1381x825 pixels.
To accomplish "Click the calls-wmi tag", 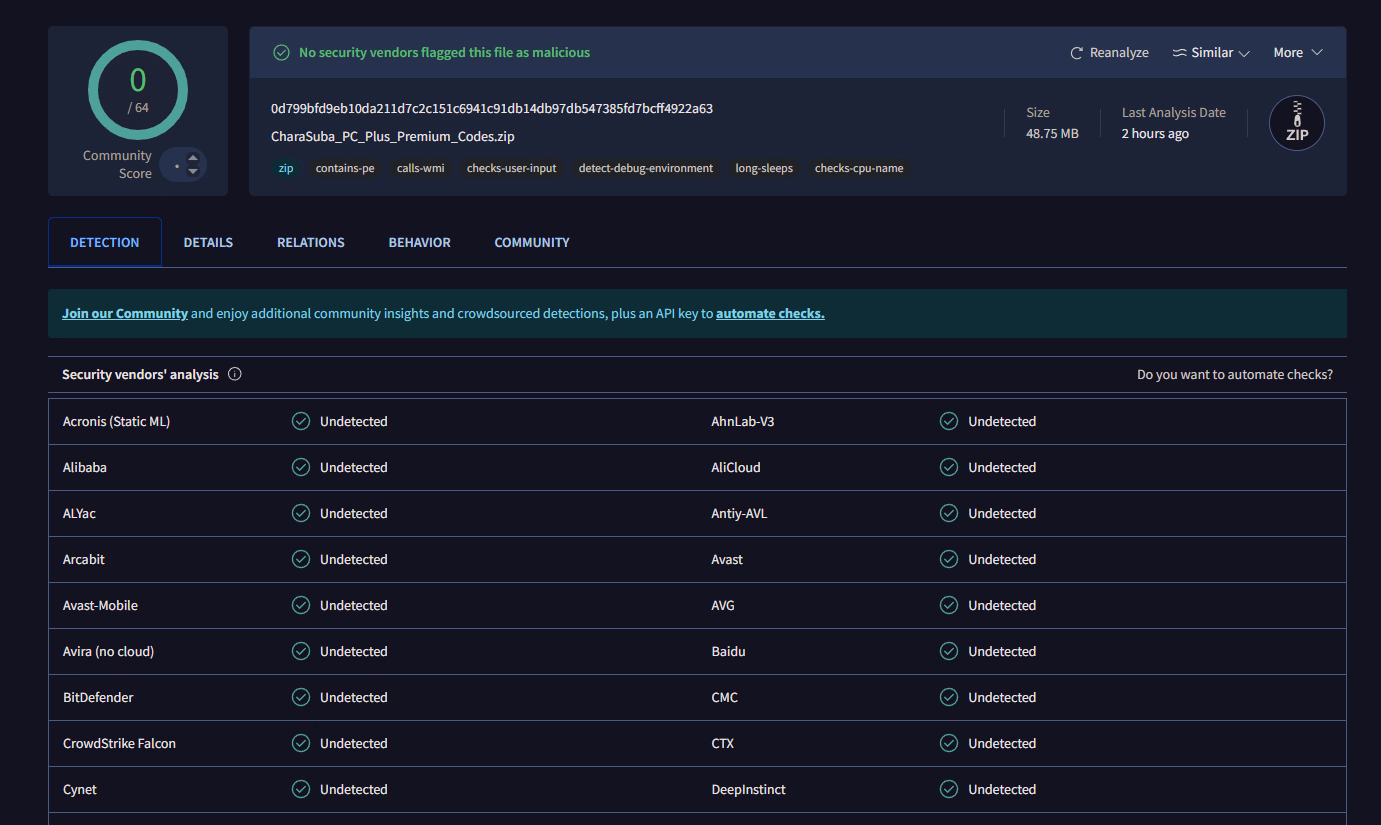I will 421,168.
